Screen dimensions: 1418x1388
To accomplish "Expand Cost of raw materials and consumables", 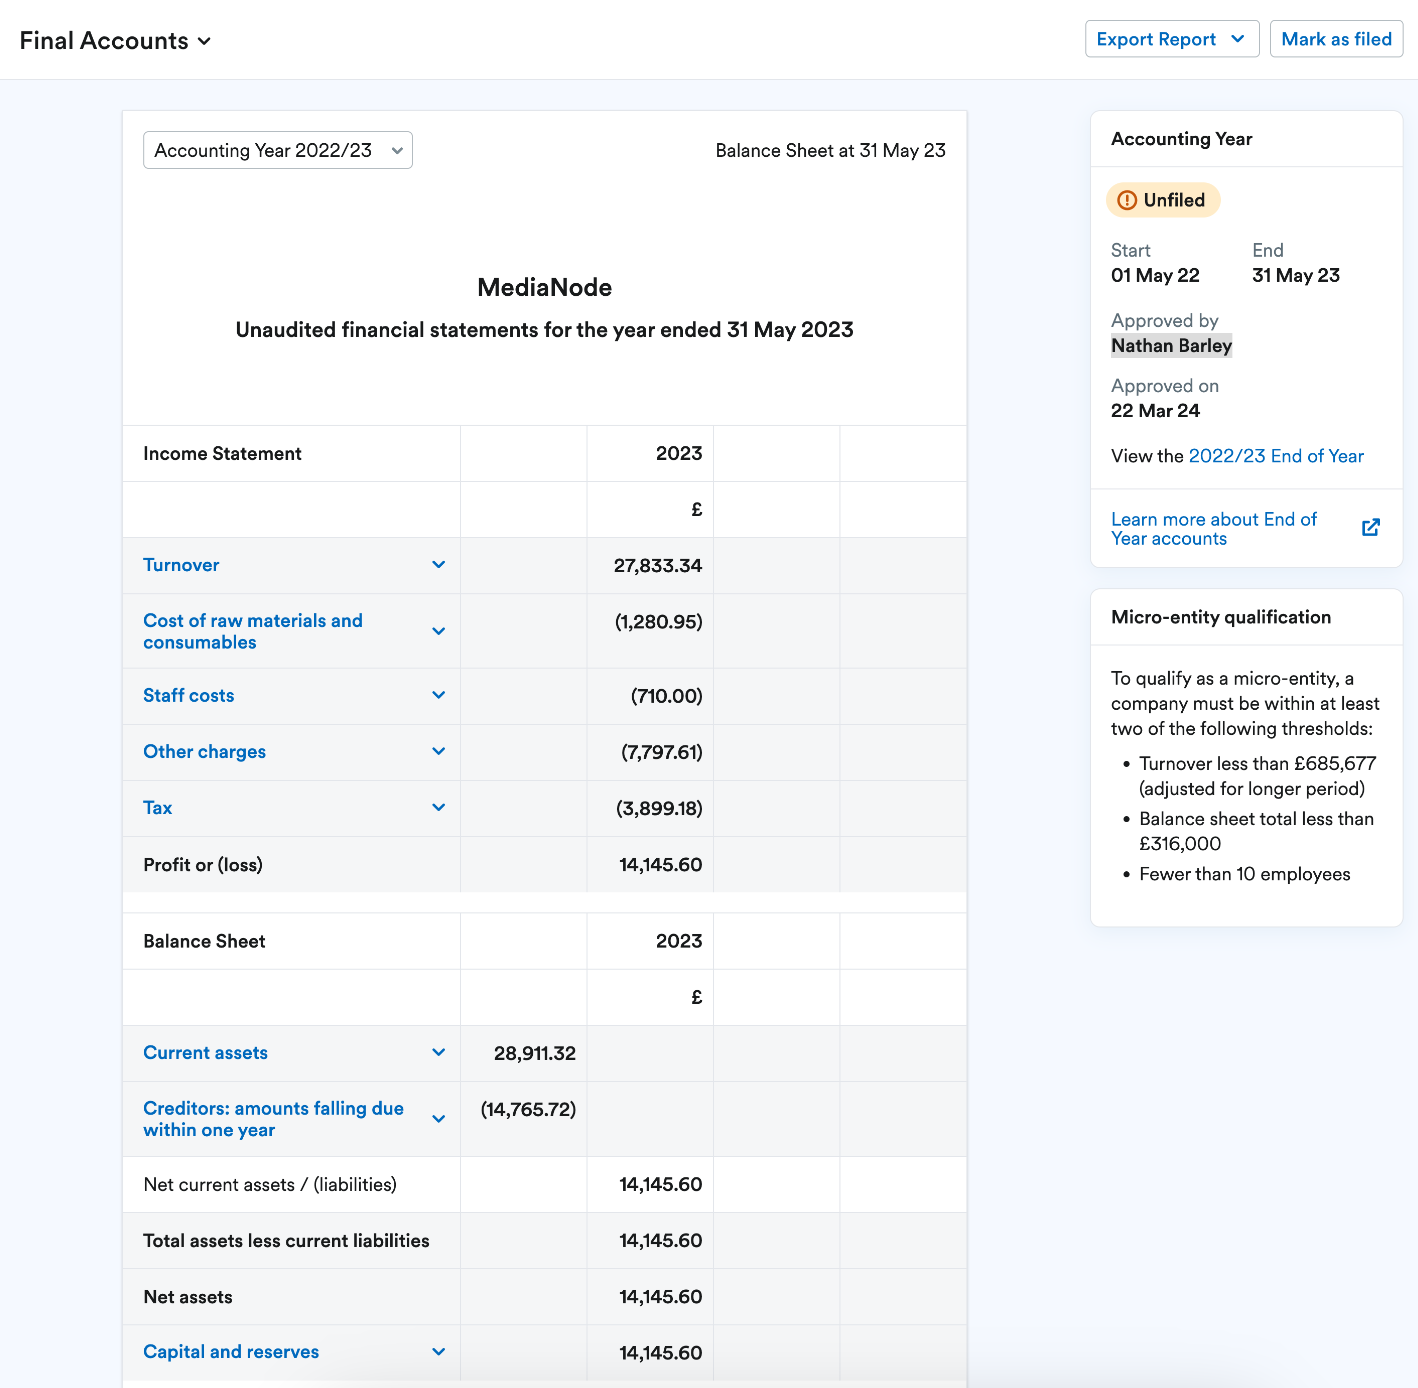I will (438, 631).
